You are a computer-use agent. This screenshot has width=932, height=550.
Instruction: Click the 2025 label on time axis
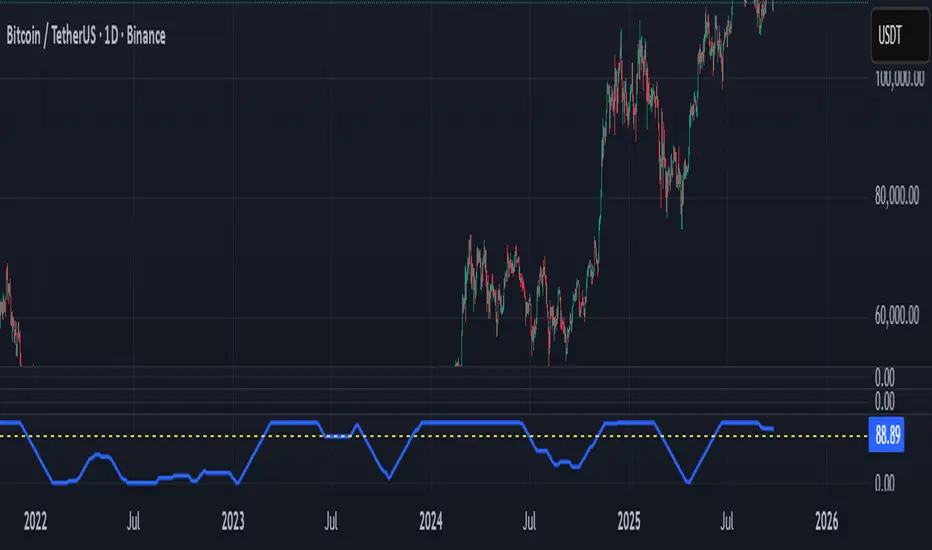(x=629, y=521)
